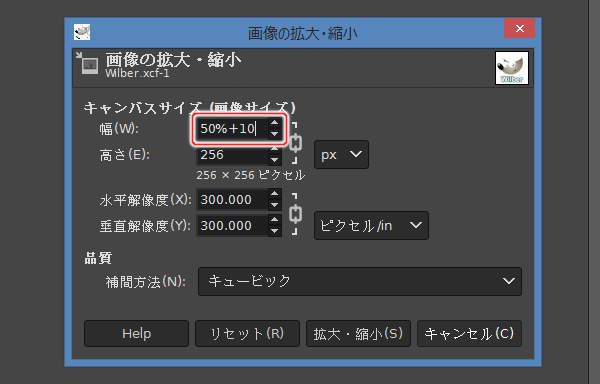Click the キャンセル(C) cancel button
The width and height of the screenshot is (600, 384).
tap(469, 334)
